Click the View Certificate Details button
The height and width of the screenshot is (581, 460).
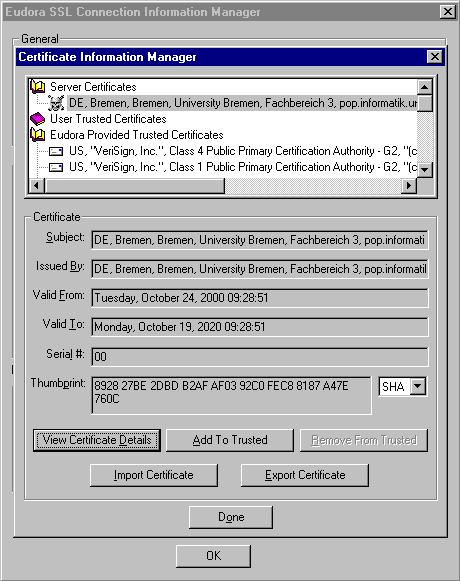coord(97,440)
